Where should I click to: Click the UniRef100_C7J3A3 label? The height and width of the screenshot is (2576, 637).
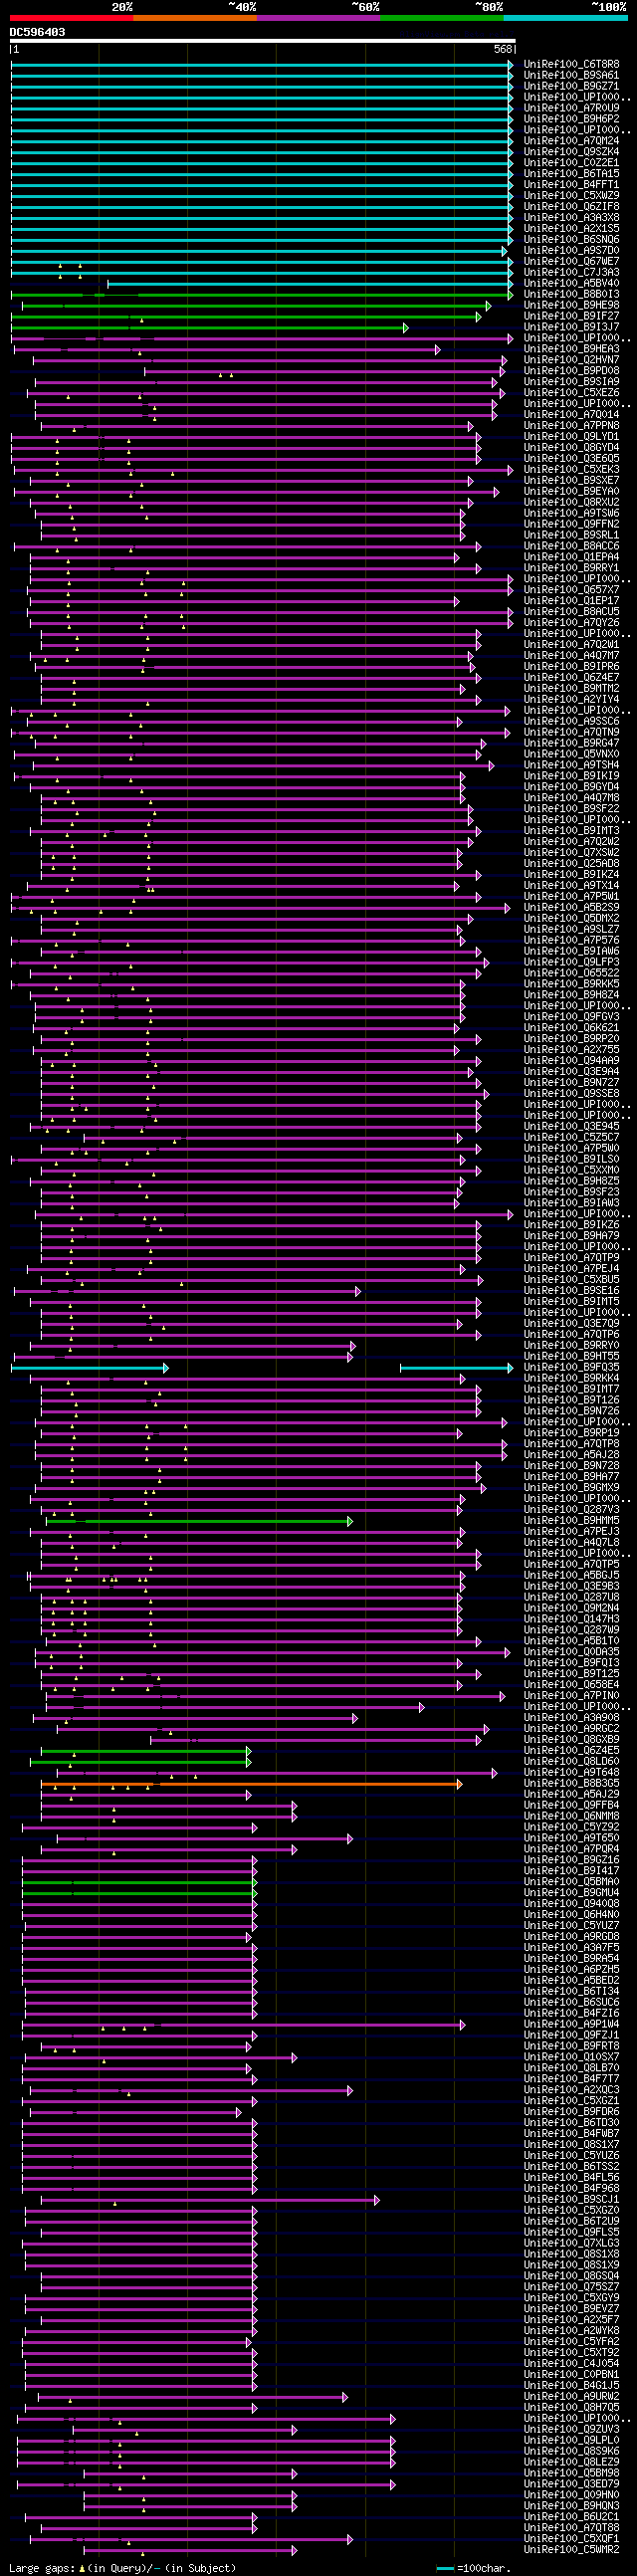[571, 273]
